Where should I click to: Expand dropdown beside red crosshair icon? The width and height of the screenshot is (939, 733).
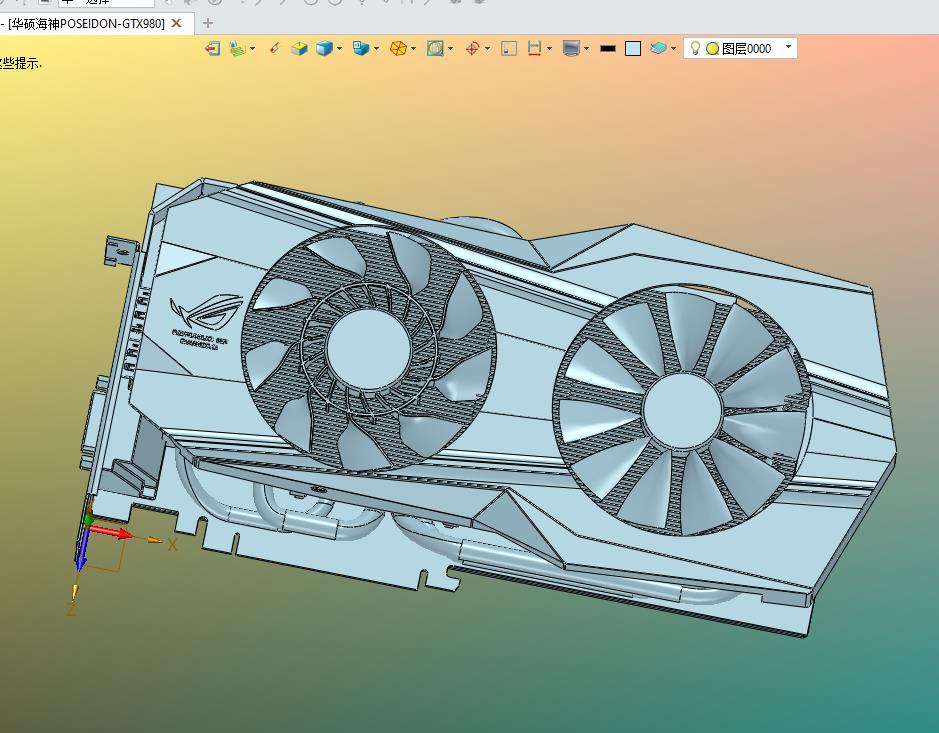487,49
